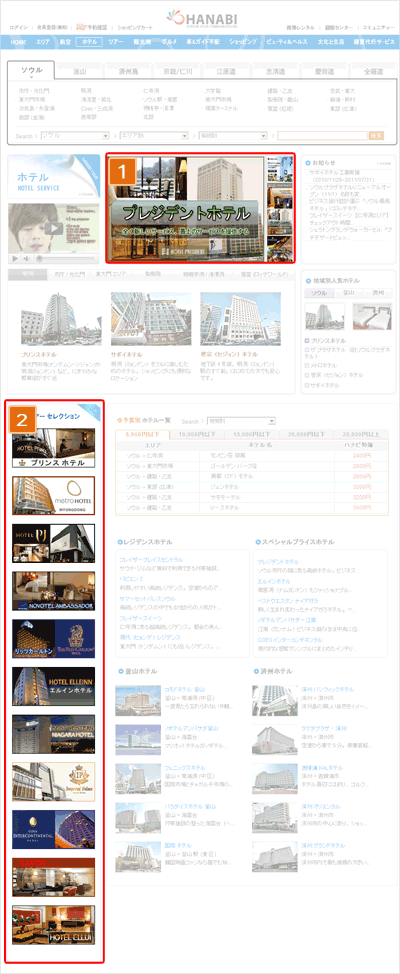Play the hotel promo video
Viewport: 400px width, 974px height.
click(x=54, y=228)
